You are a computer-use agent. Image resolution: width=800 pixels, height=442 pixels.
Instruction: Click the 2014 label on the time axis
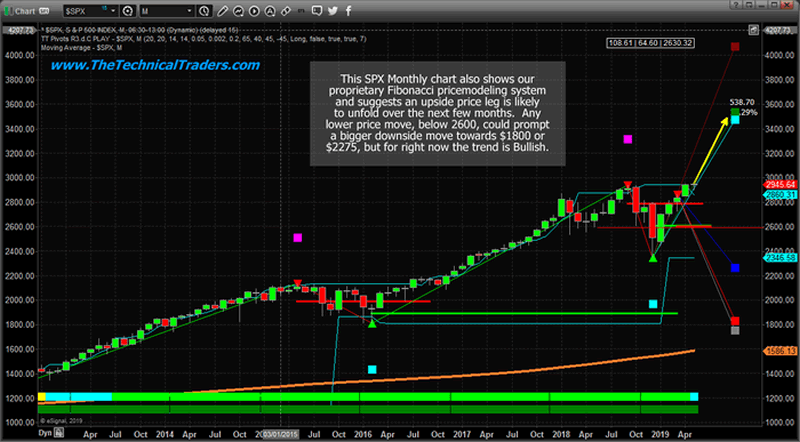coord(165,434)
